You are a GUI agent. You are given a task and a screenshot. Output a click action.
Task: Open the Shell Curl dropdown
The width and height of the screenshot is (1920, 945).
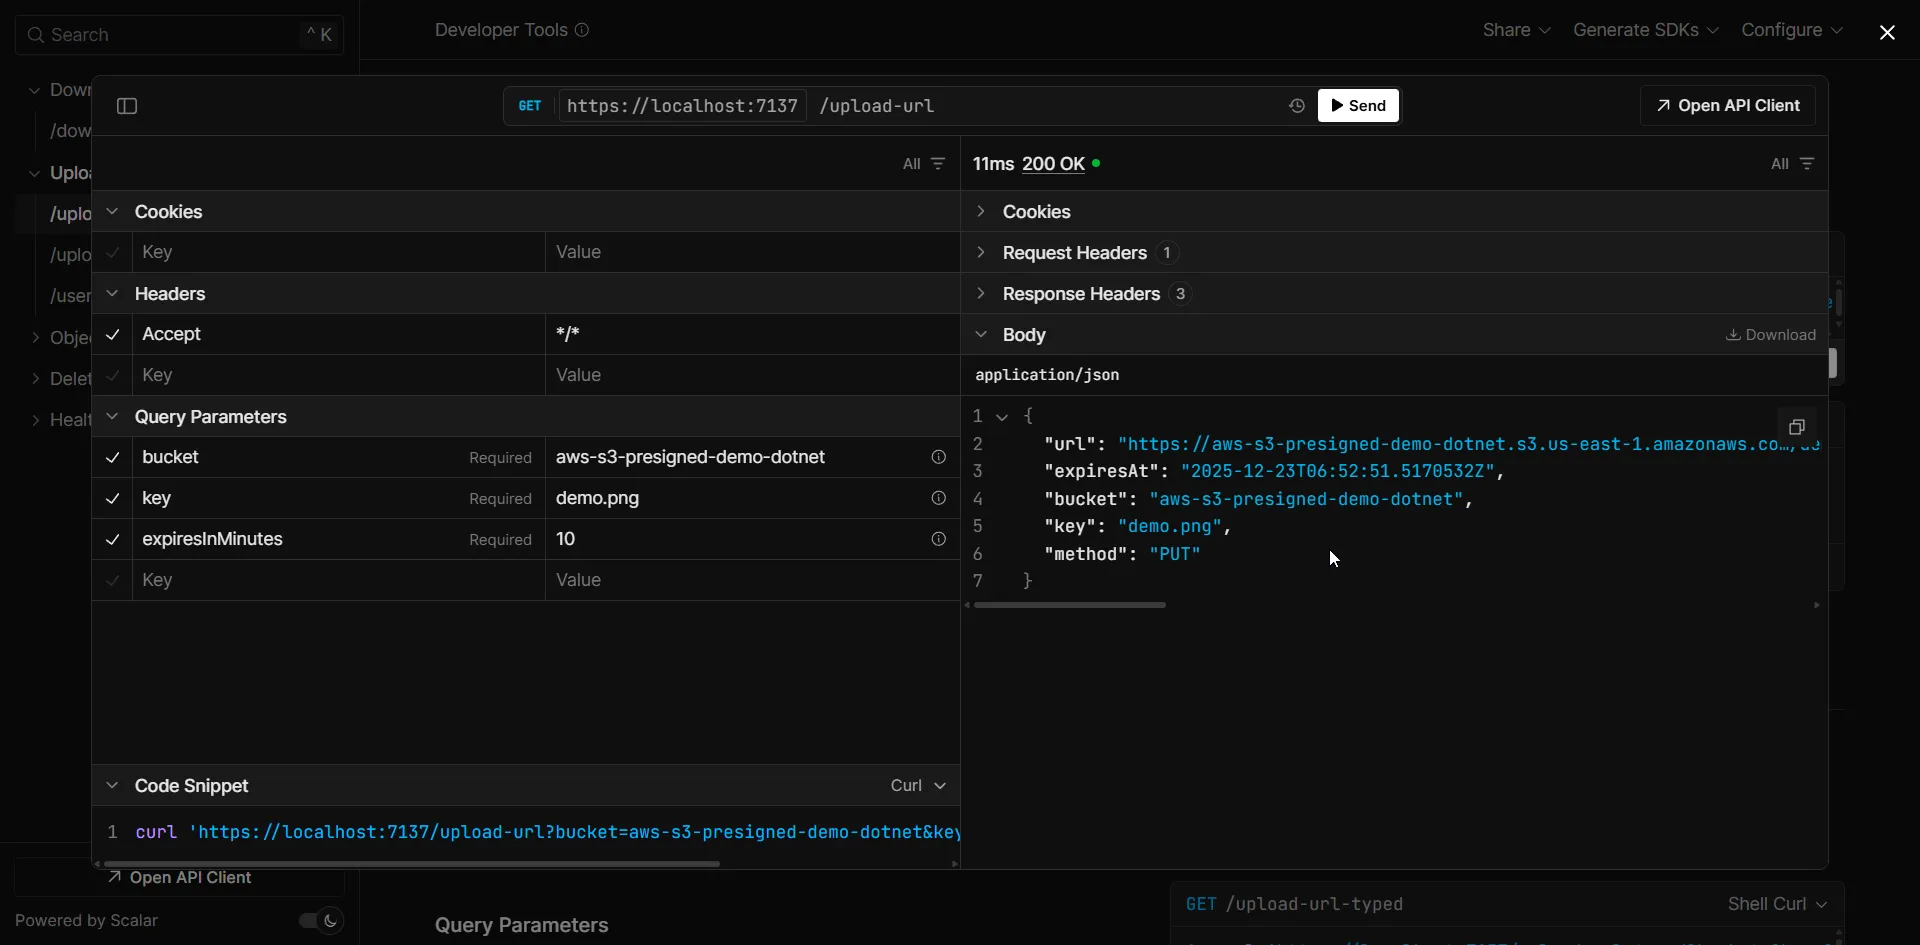click(1778, 904)
